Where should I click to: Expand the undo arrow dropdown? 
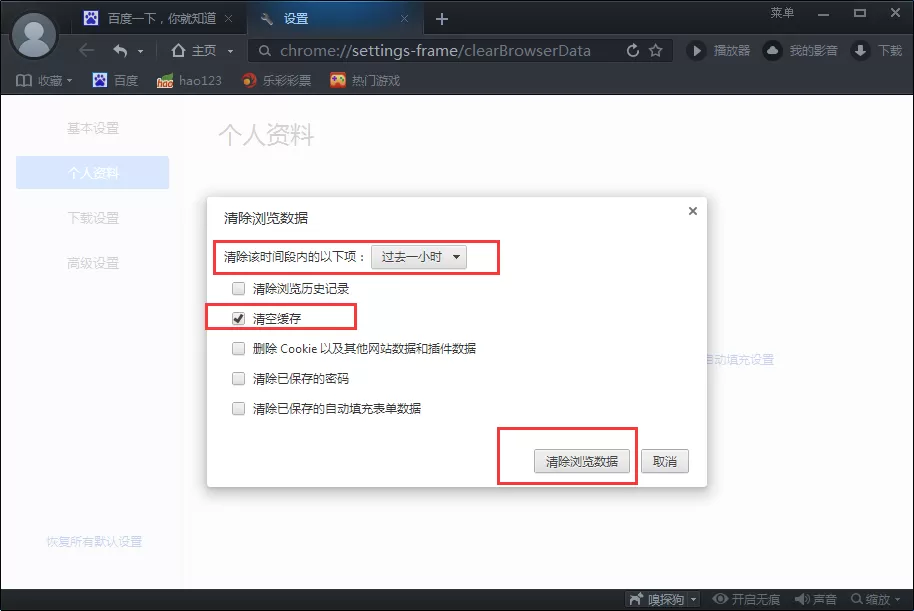[140, 51]
